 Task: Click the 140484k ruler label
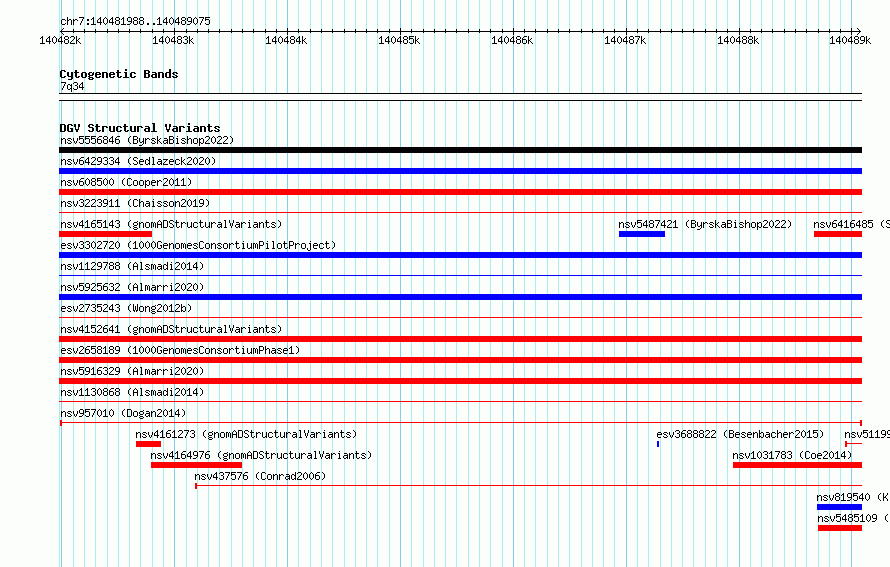click(286, 40)
